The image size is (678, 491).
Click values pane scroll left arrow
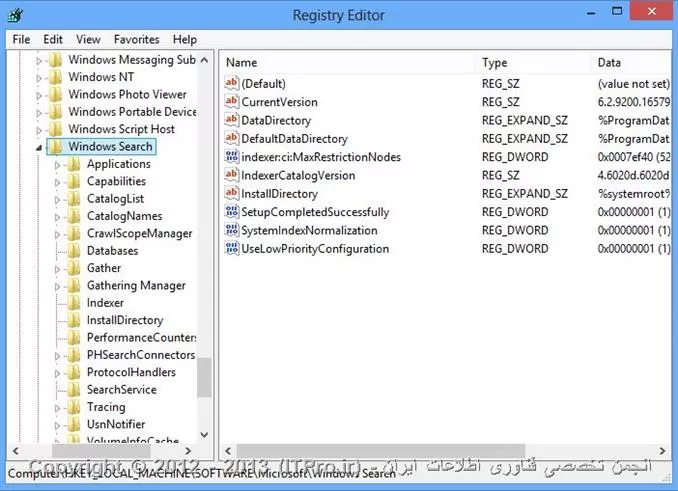[228, 451]
